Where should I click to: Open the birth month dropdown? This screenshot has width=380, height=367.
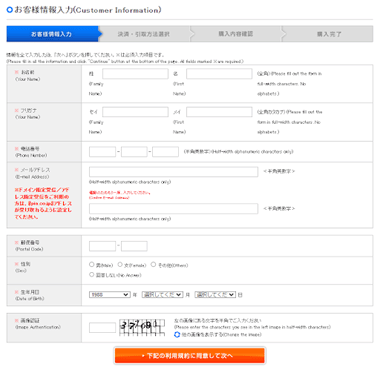(162, 295)
